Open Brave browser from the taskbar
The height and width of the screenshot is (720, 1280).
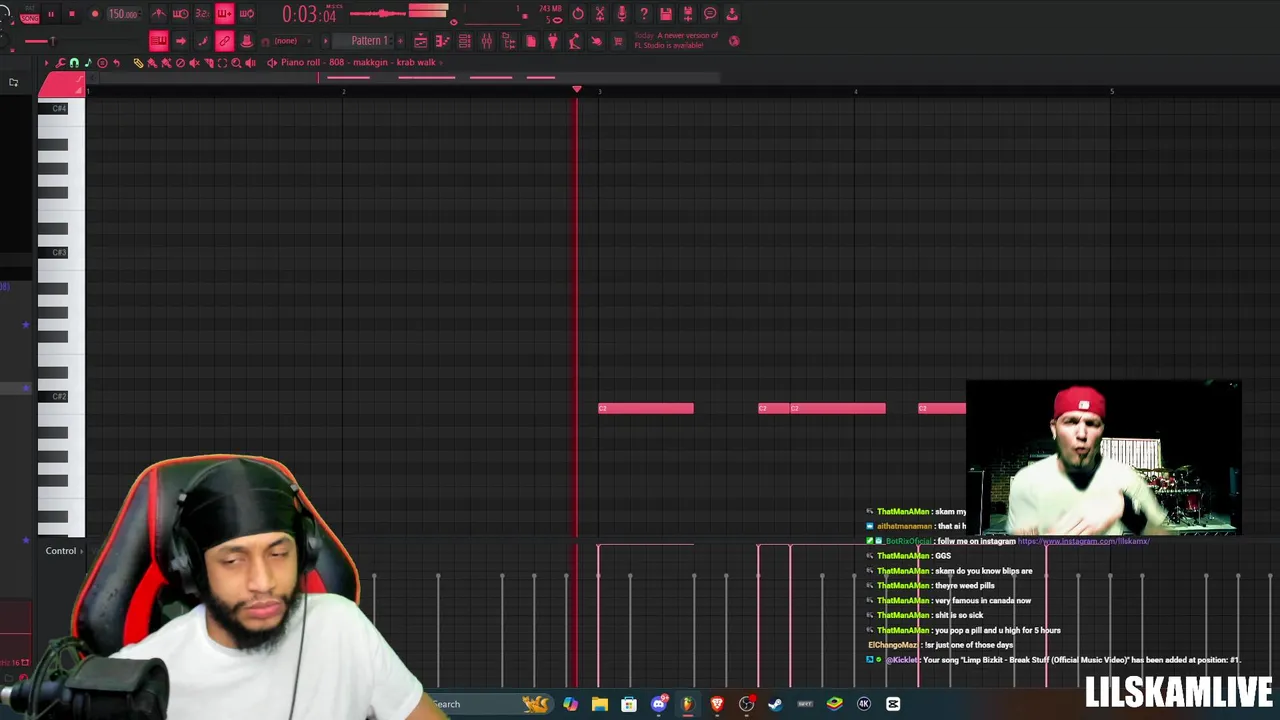(x=717, y=704)
